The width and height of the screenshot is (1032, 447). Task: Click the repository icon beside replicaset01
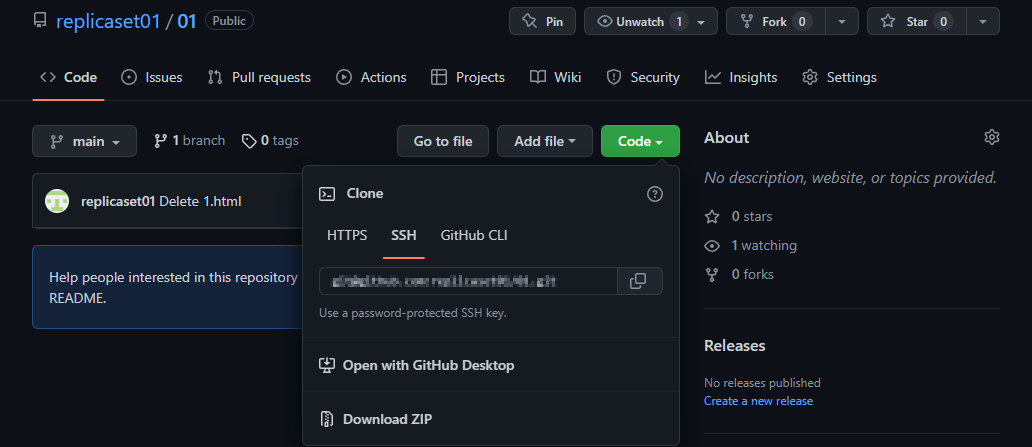coord(40,21)
